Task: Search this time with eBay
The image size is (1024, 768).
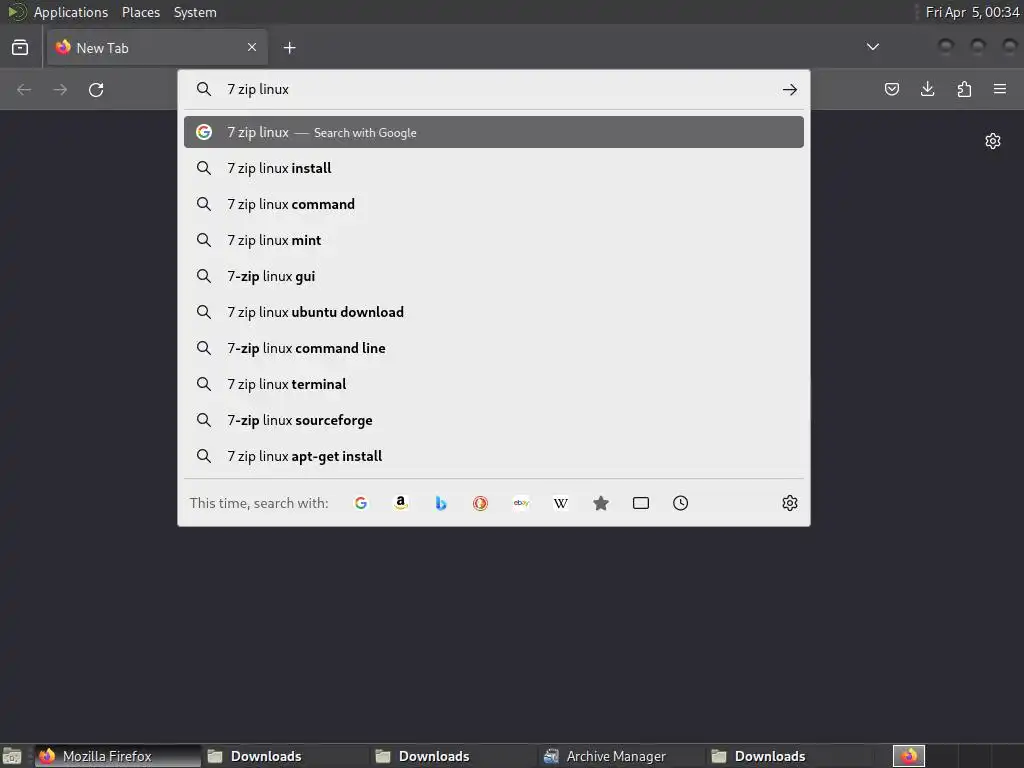Action: pos(521,503)
